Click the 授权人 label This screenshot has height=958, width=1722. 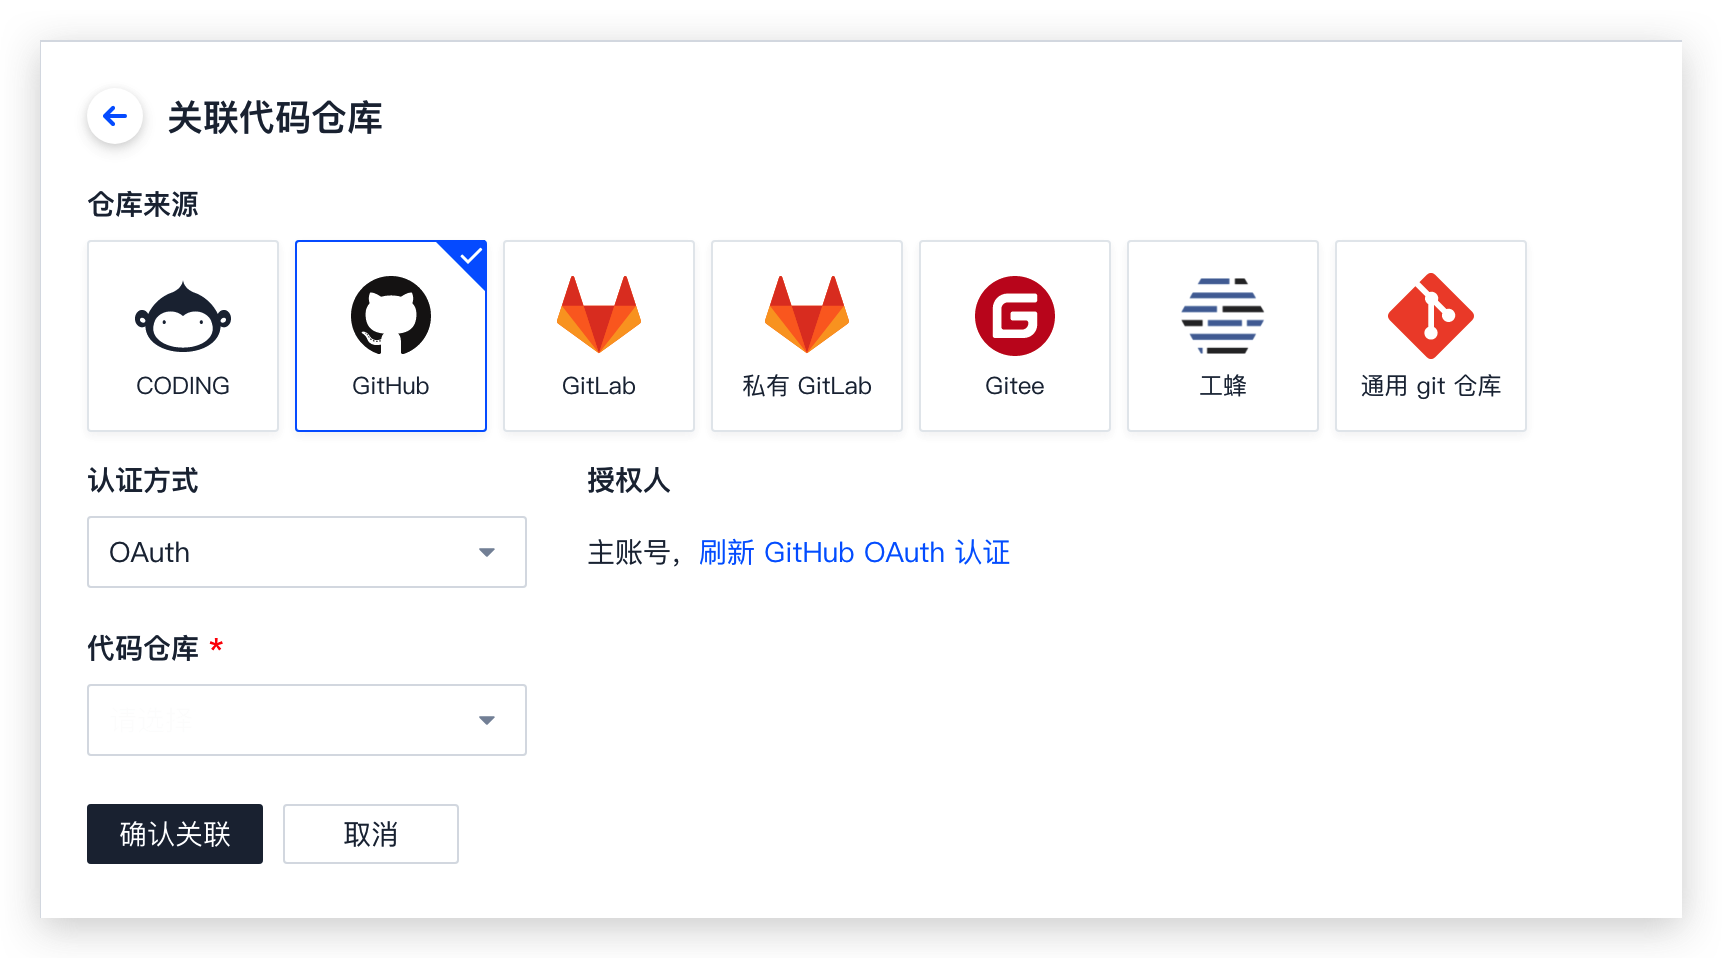click(x=629, y=481)
